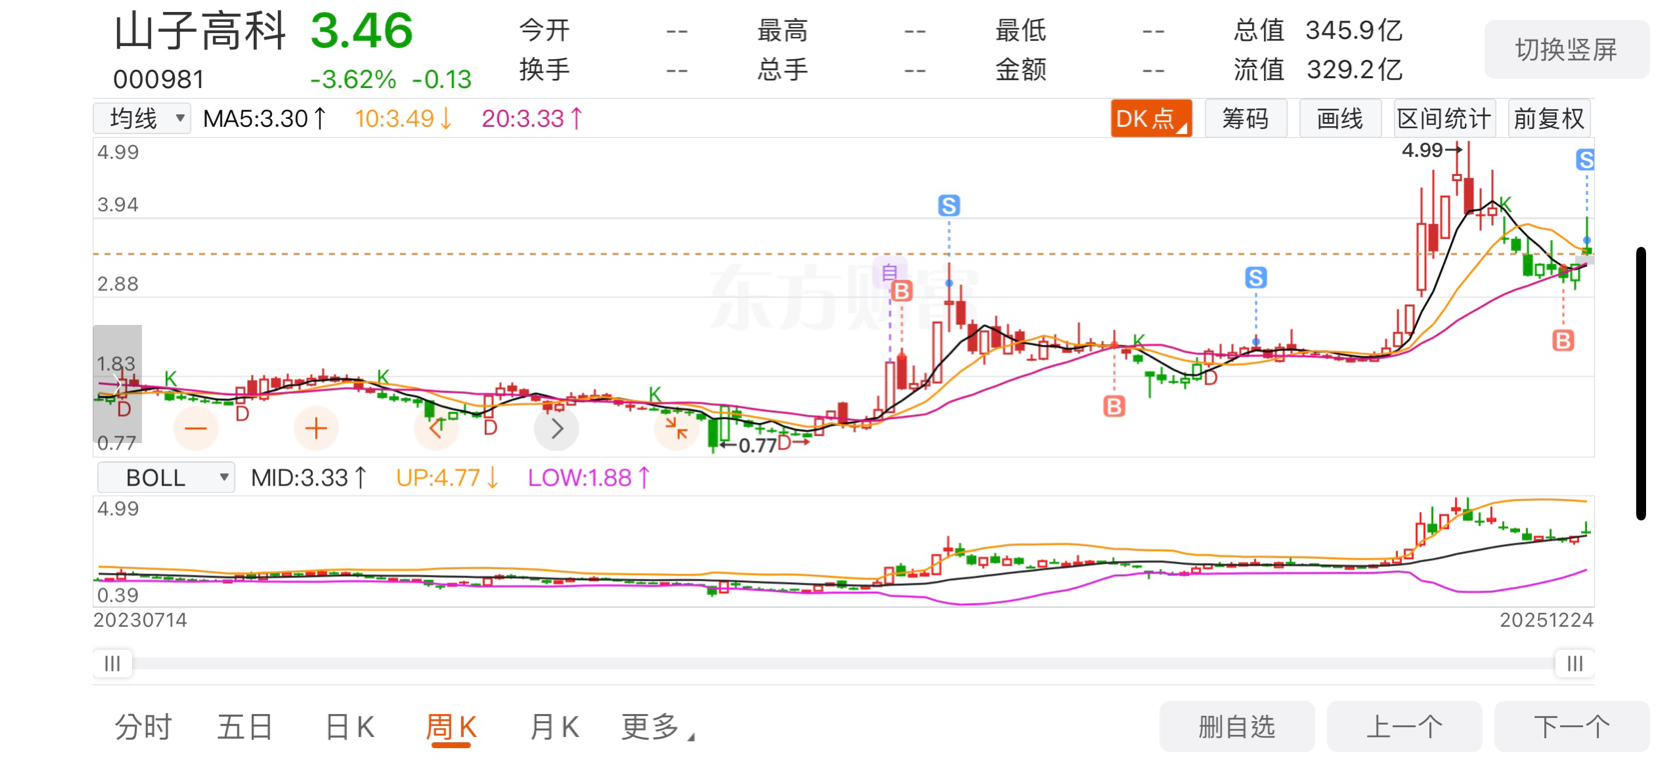The image size is (1663, 768).
Task: Tap the stock name 山子高科
Action: 200,32
